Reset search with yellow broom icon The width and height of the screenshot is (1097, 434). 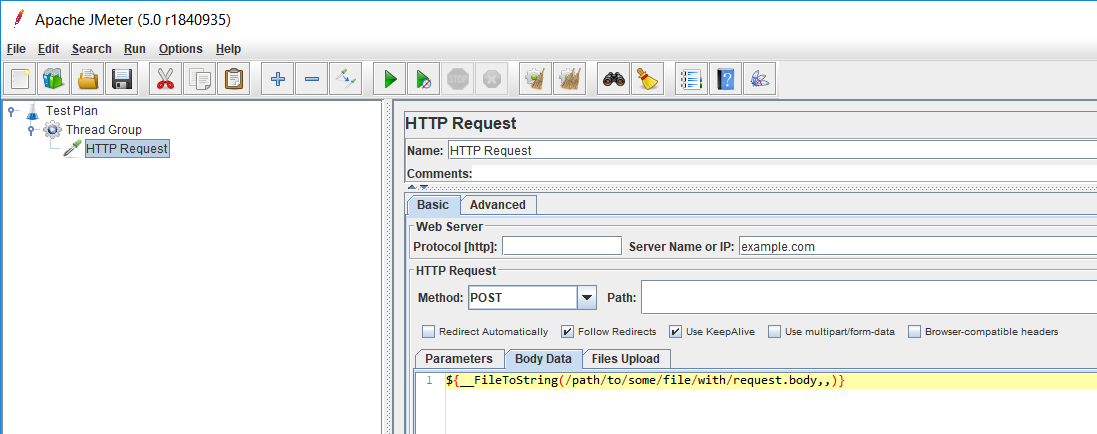coord(648,78)
